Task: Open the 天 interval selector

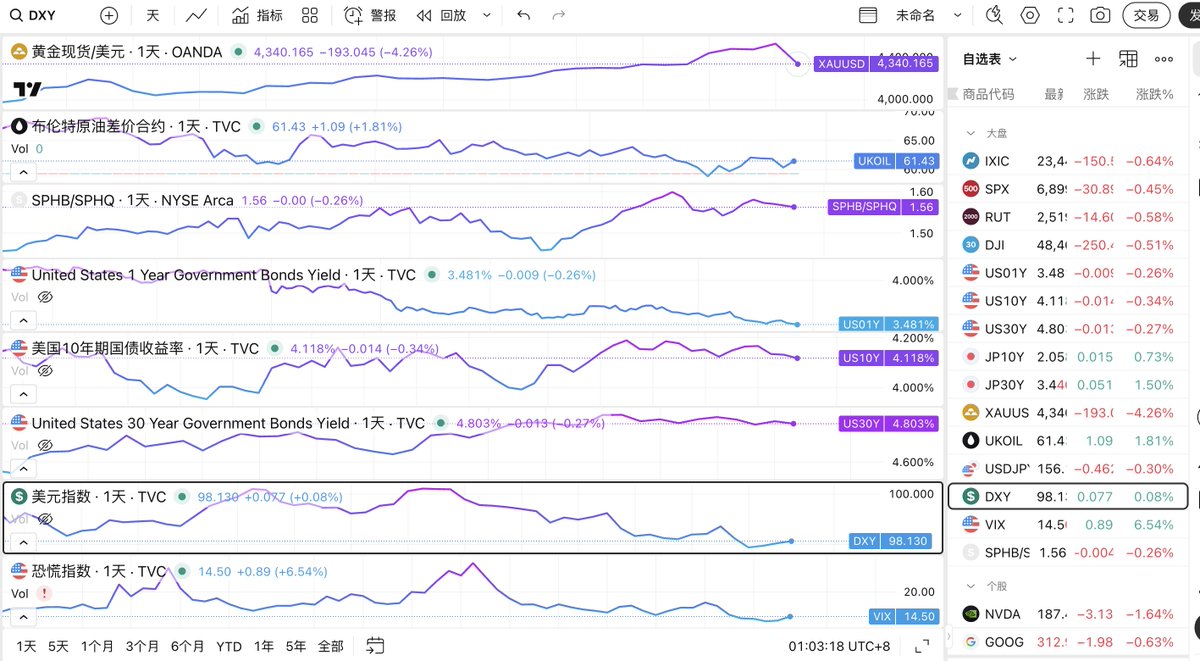Action: 153,15
